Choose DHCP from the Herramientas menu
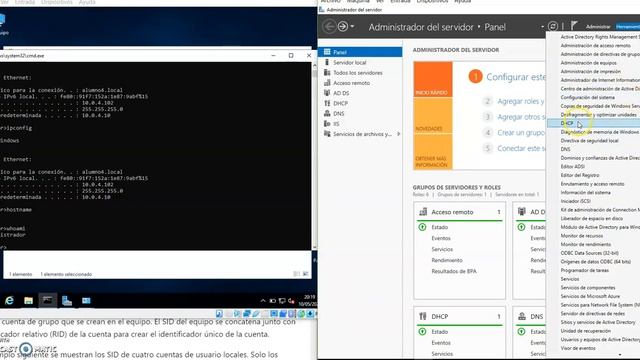 coord(593,123)
